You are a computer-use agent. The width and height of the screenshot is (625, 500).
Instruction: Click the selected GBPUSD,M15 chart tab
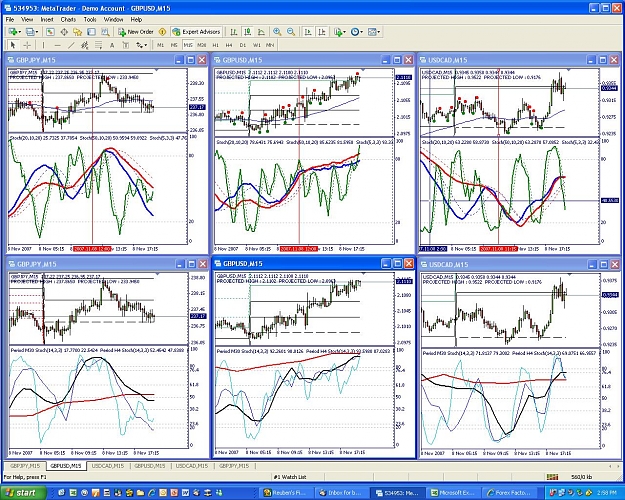coord(66,466)
